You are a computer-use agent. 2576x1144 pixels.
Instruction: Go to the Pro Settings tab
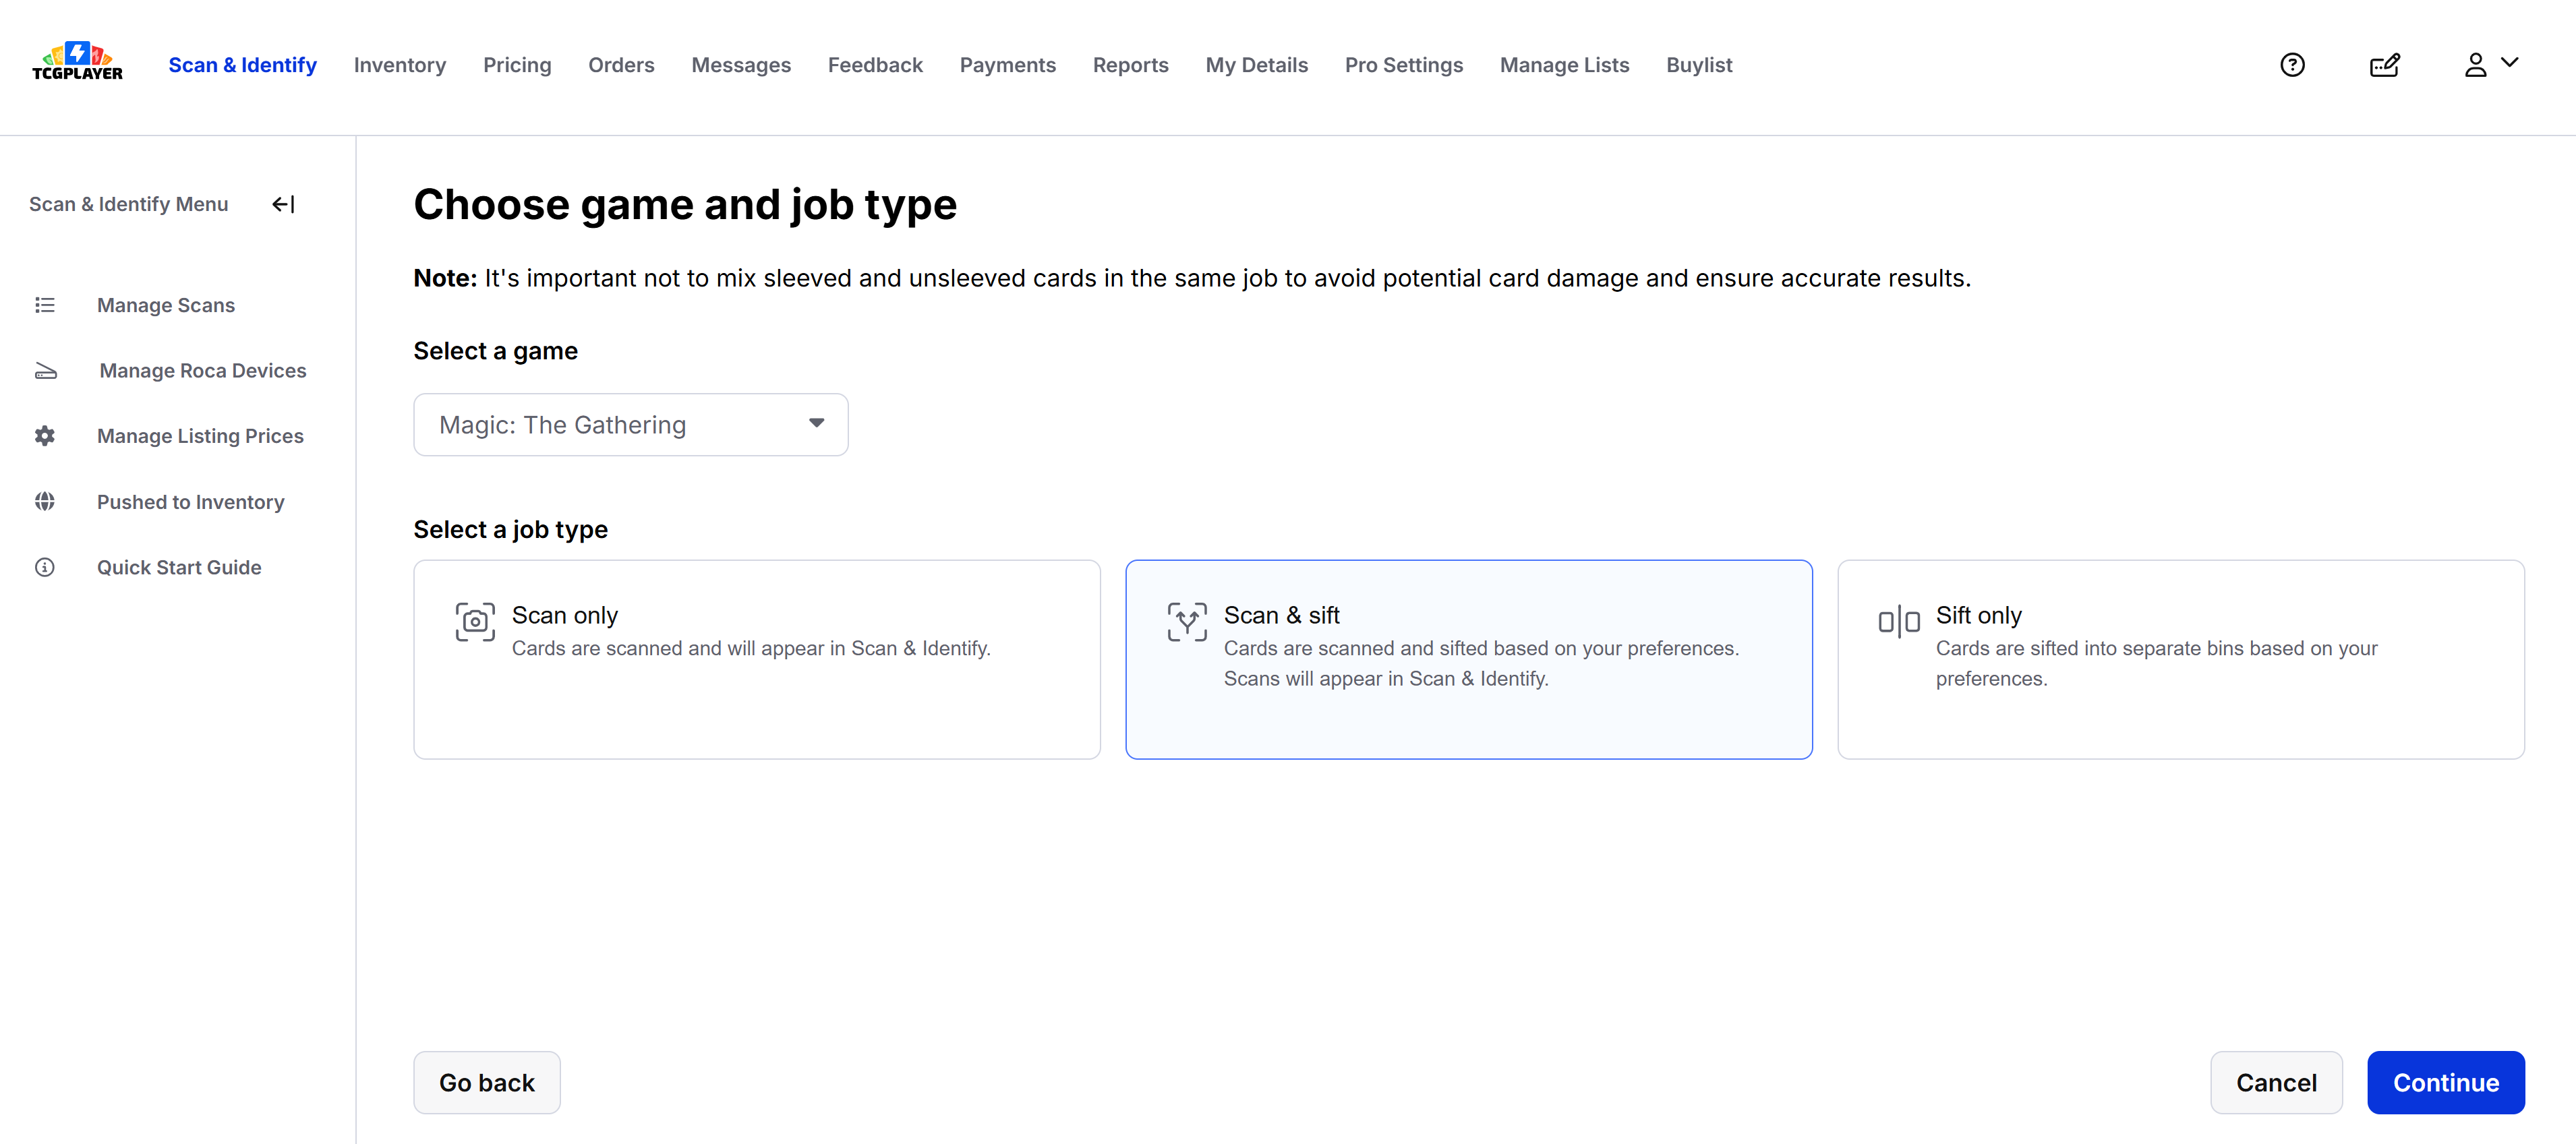pos(1403,65)
